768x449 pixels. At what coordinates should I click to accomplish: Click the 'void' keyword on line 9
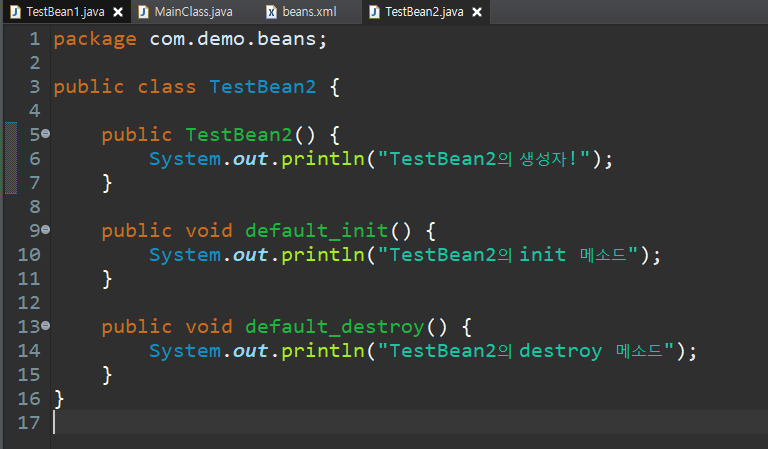coord(209,231)
